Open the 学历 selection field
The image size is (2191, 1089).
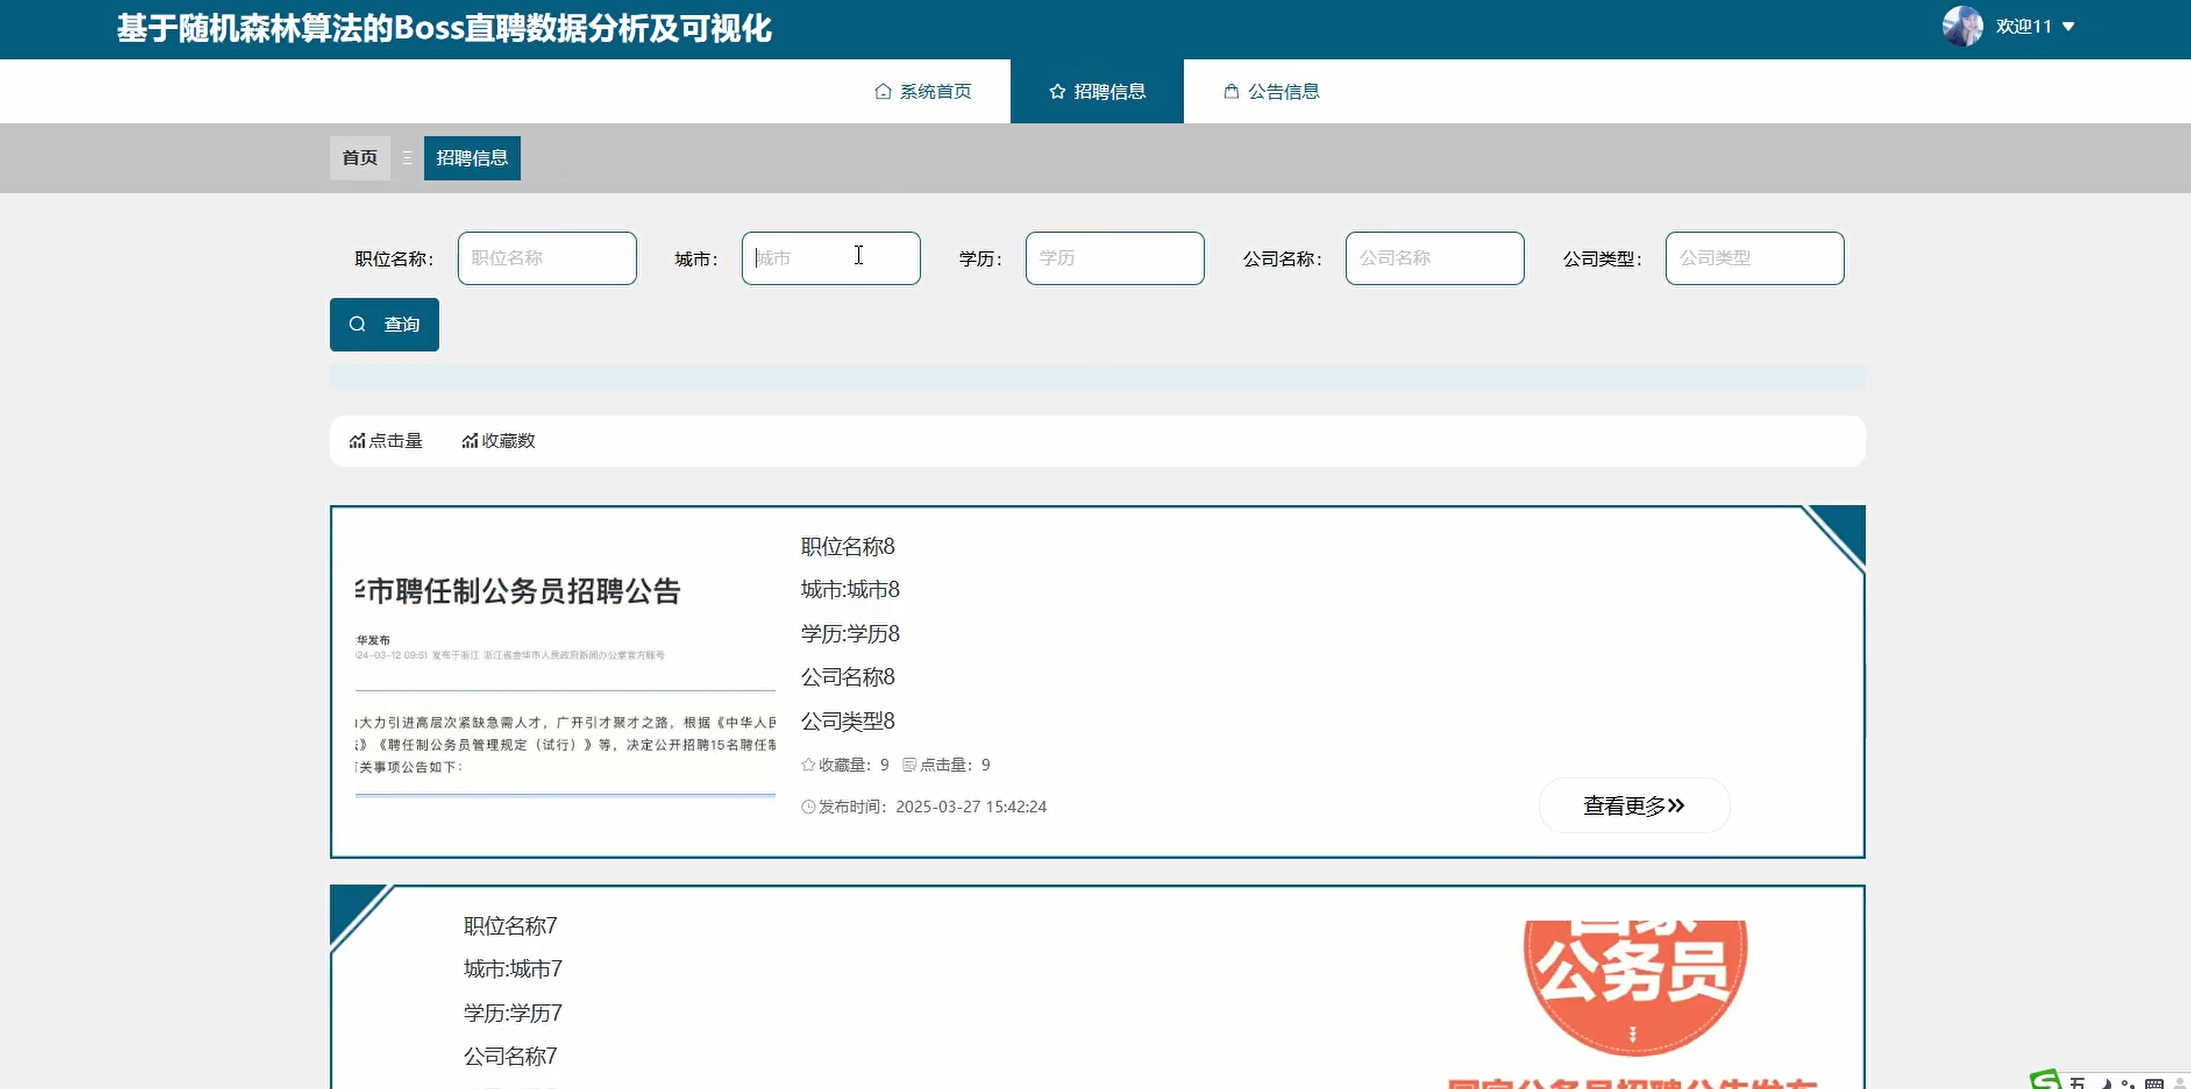pyautogui.click(x=1114, y=258)
